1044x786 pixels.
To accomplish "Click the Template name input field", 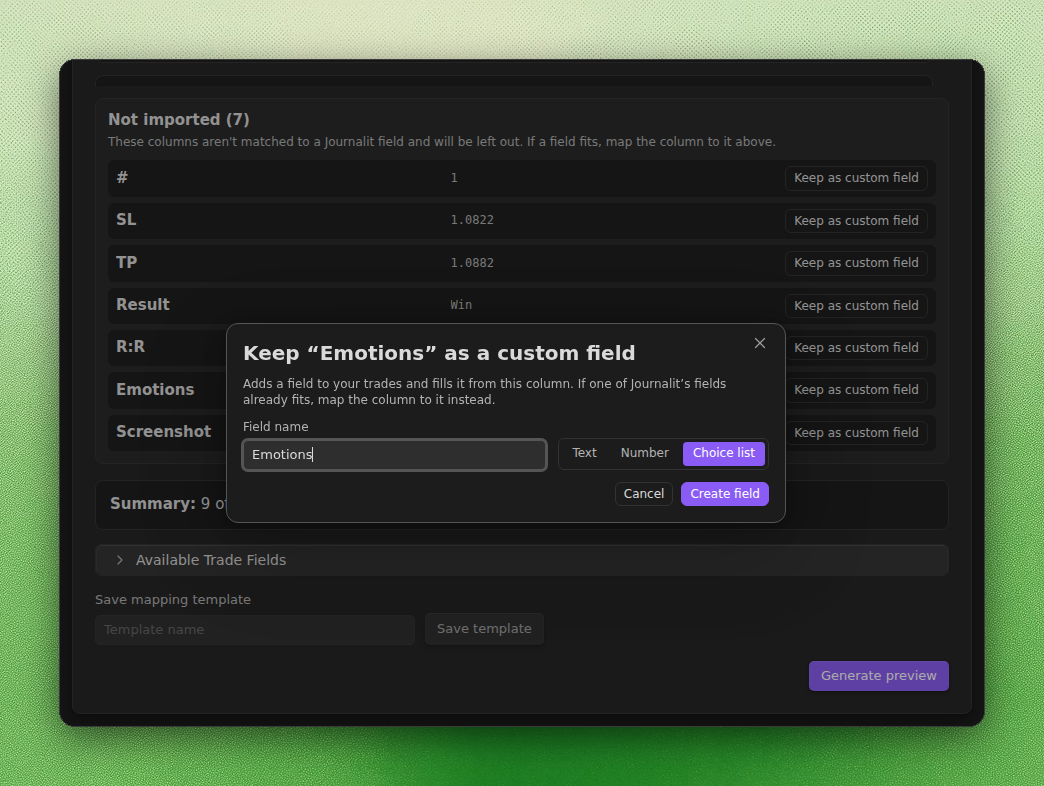I will 255,630.
